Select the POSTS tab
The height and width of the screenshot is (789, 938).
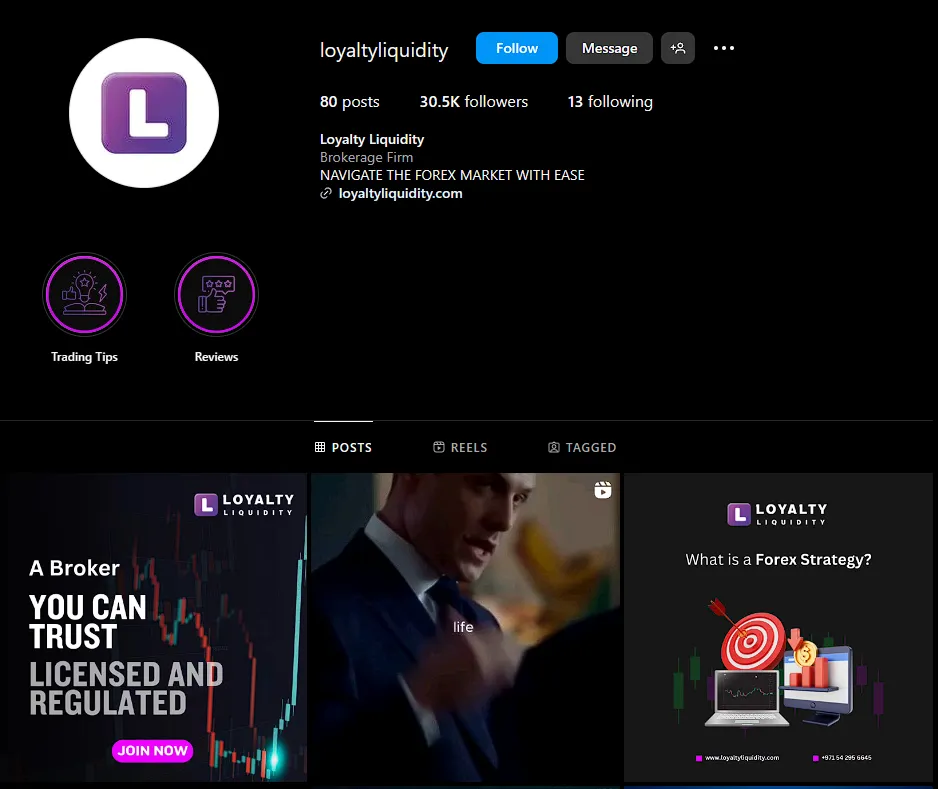pyautogui.click(x=343, y=447)
